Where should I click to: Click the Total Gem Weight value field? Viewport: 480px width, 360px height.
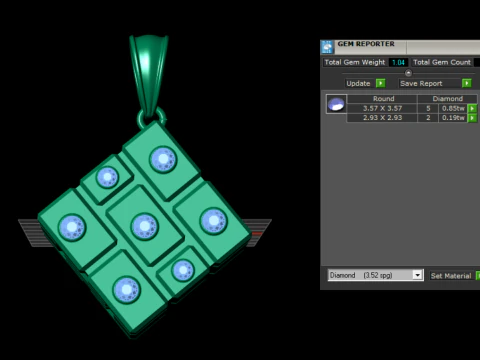coord(398,62)
